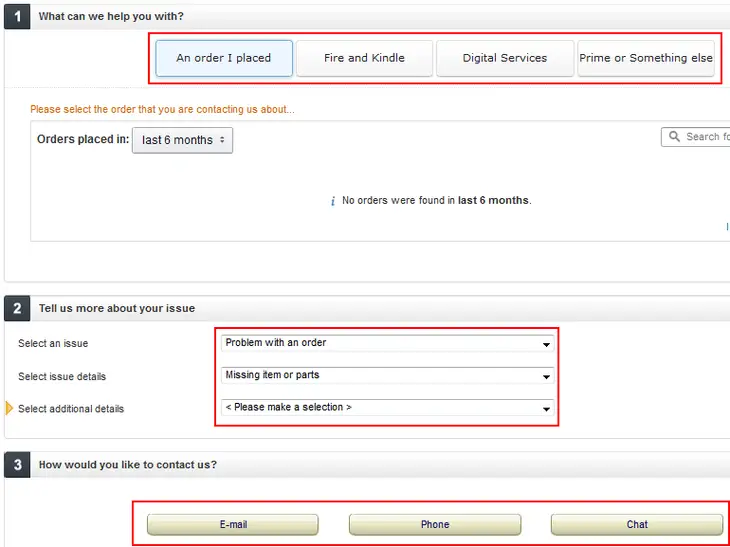Open the "last 6 months" orders dropdown
This screenshot has height=547, width=730.
[182, 140]
